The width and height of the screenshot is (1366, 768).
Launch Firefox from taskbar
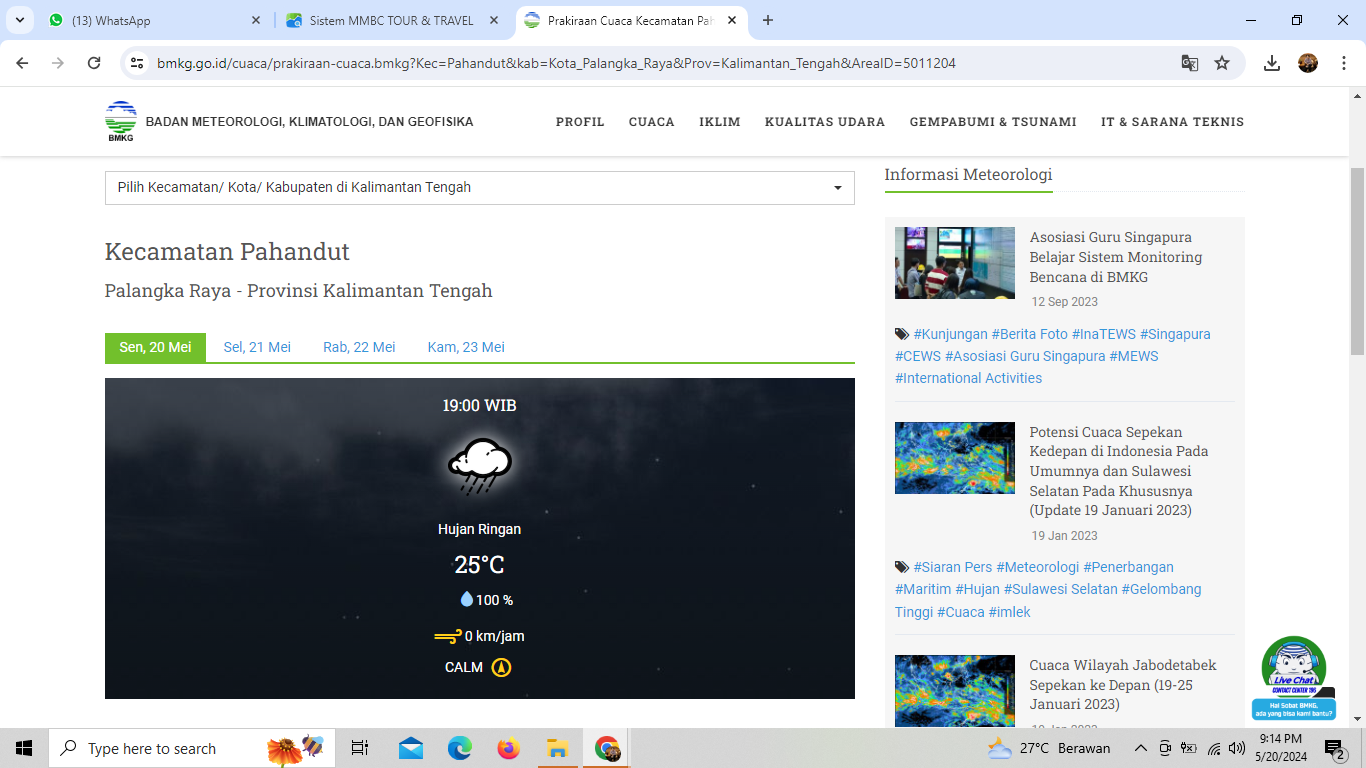(508, 748)
